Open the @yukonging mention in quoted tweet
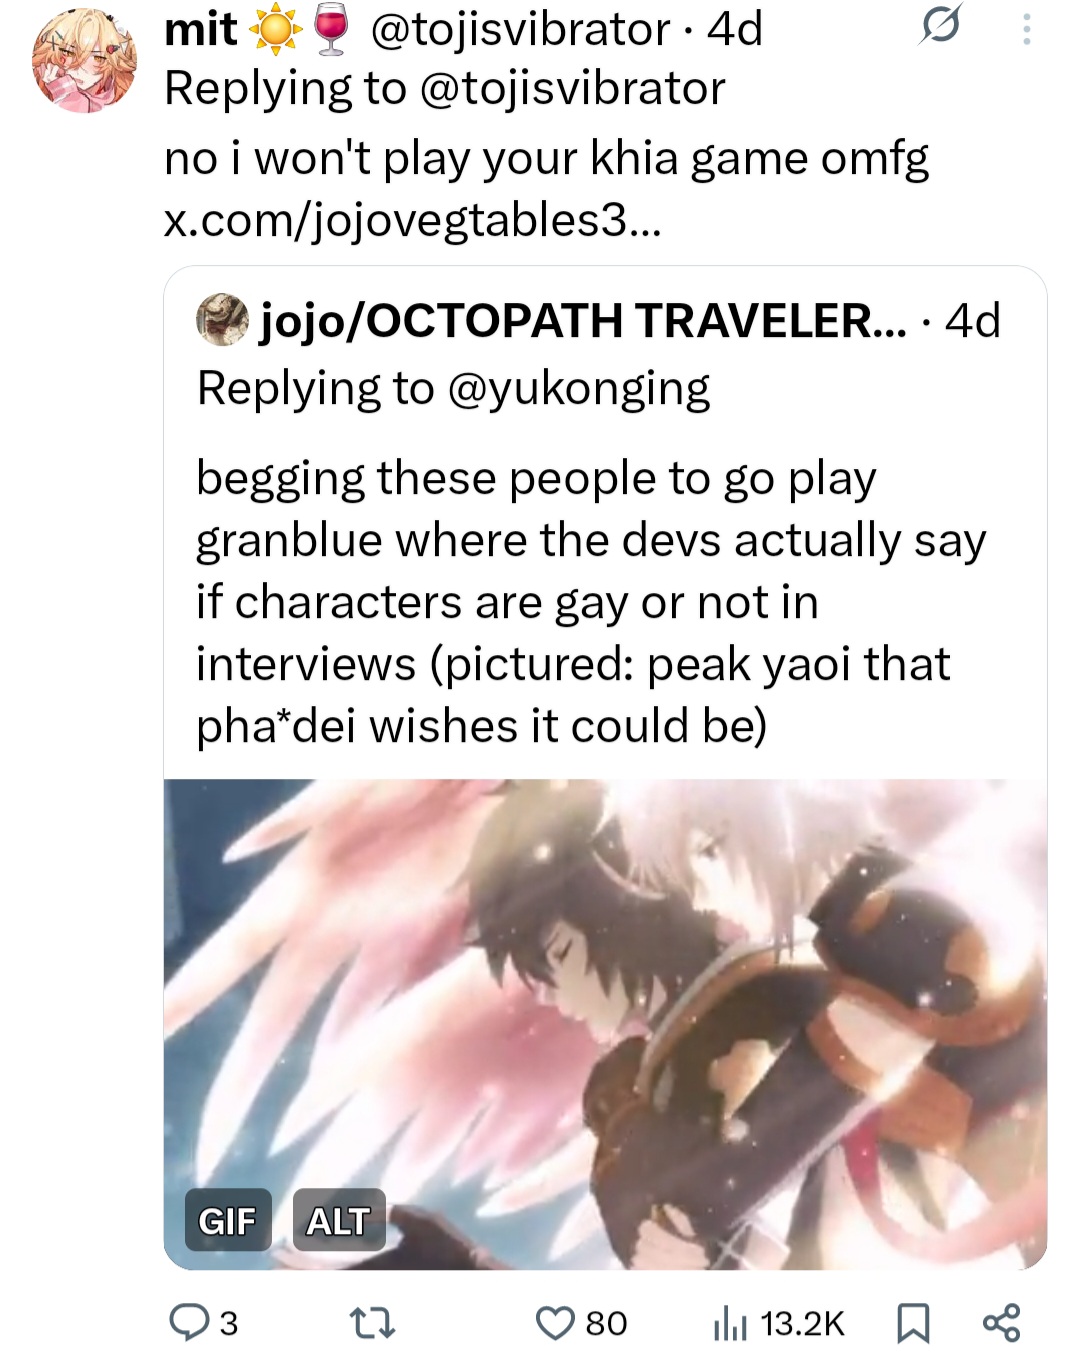1080x1364 pixels. point(579,389)
